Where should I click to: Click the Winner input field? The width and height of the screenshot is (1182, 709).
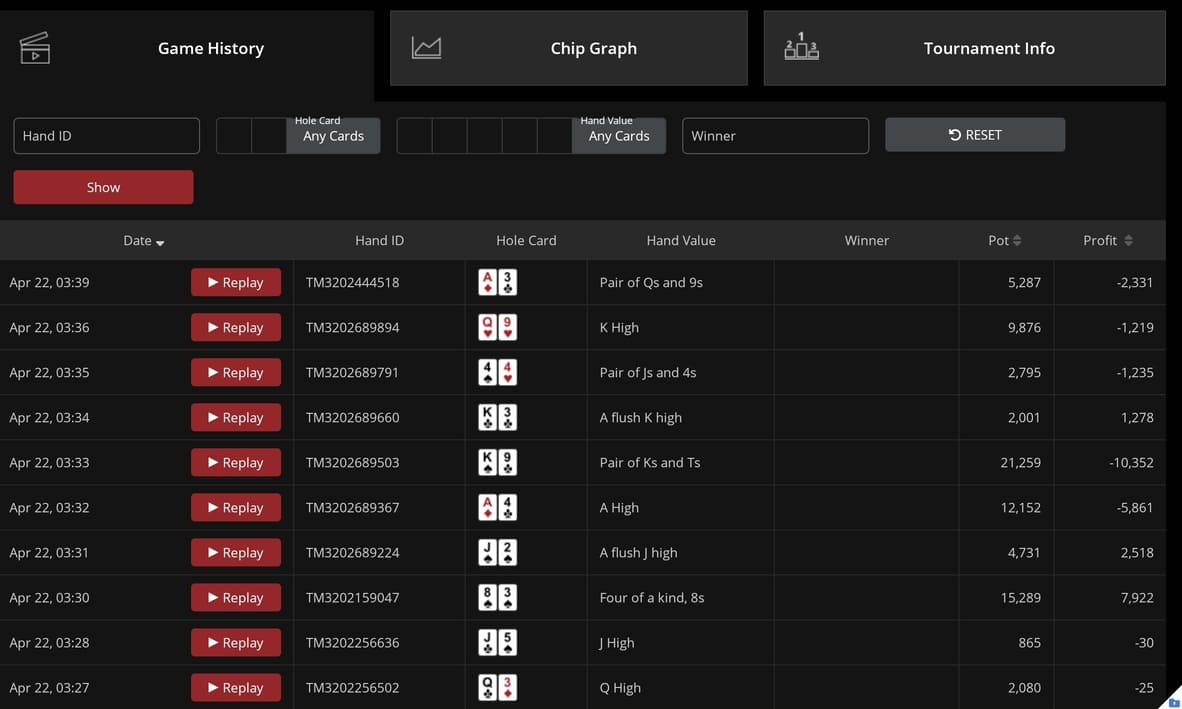coord(775,135)
